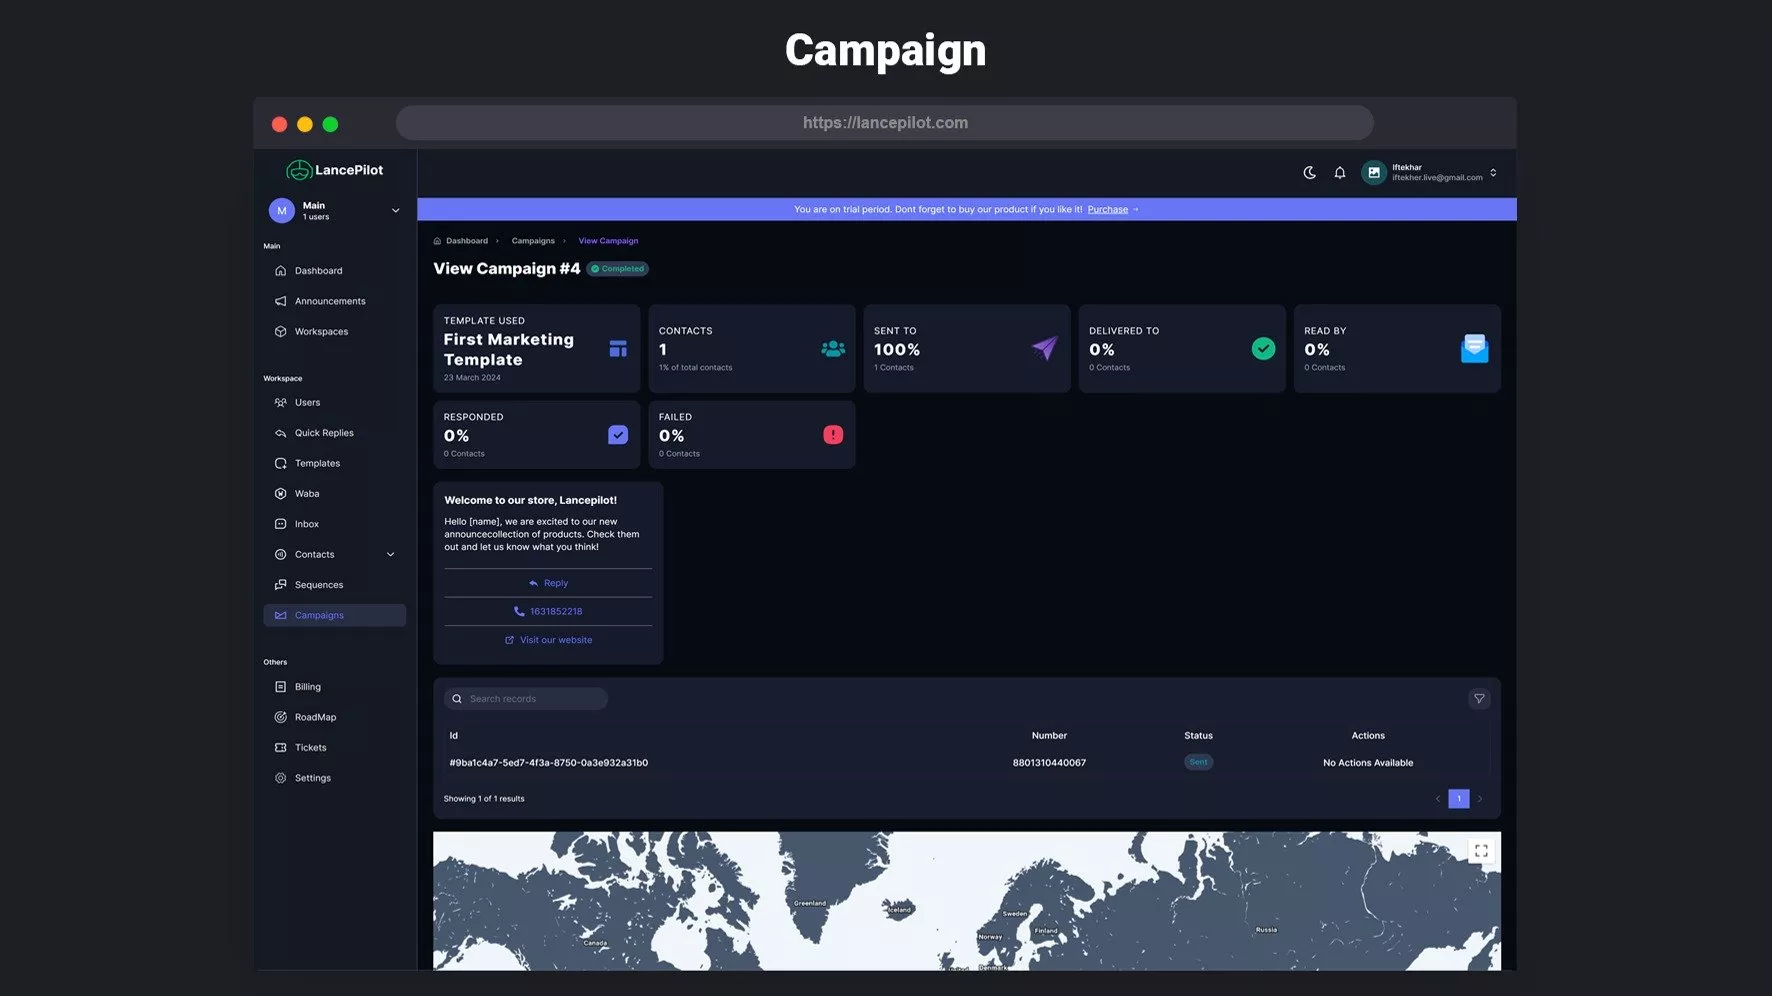Toggle dark mode with the moon icon
Image resolution: width=1772 pixels, height=996 pixels.
coord(1309,173)
